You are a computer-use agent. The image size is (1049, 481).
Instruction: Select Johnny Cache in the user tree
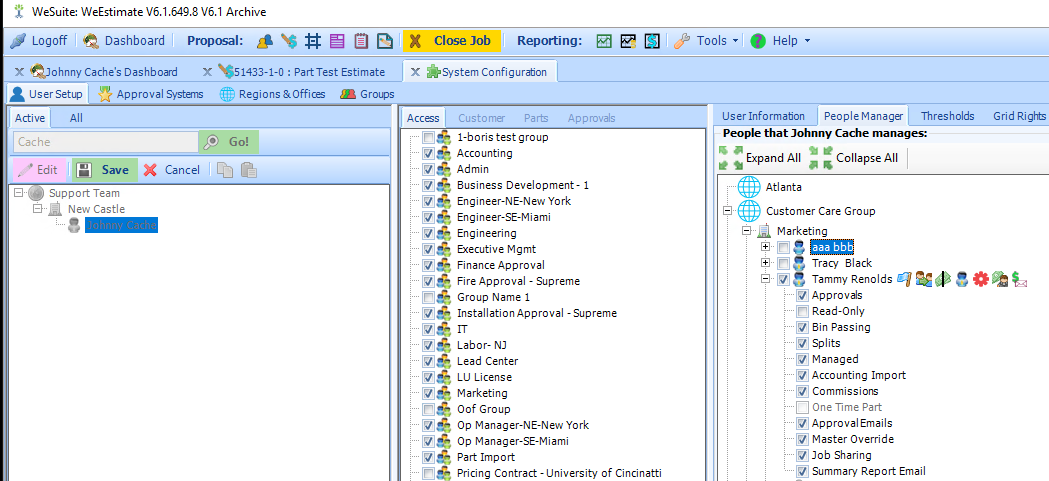[x=121, y=225]
